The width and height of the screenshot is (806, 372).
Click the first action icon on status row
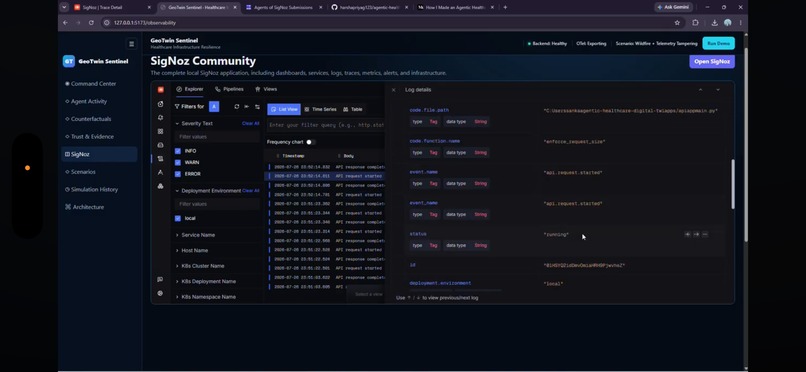click(x=687, y=234)
